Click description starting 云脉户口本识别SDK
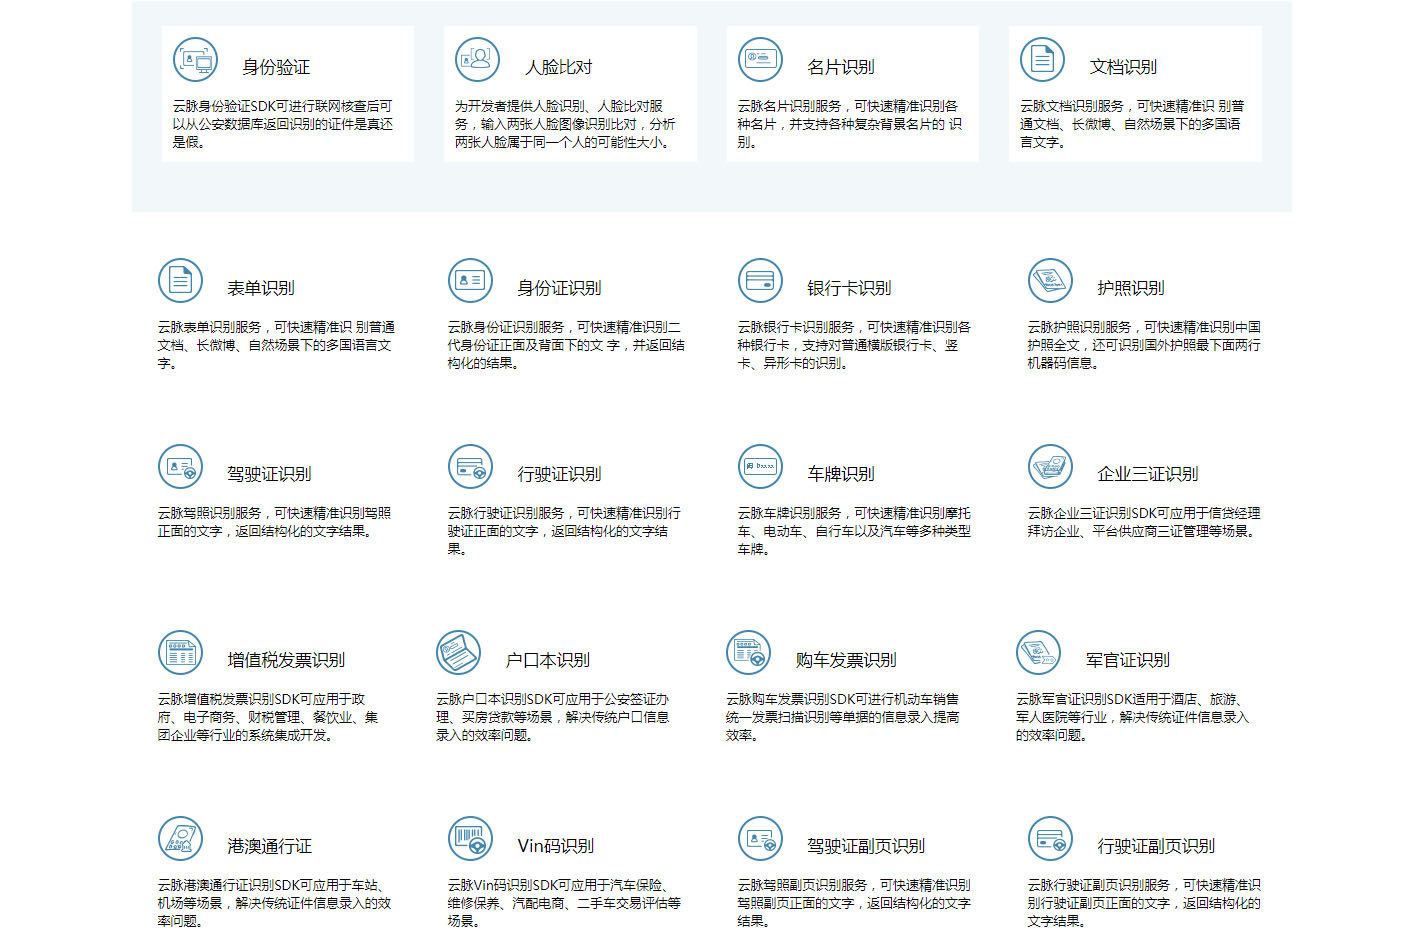 553,717
